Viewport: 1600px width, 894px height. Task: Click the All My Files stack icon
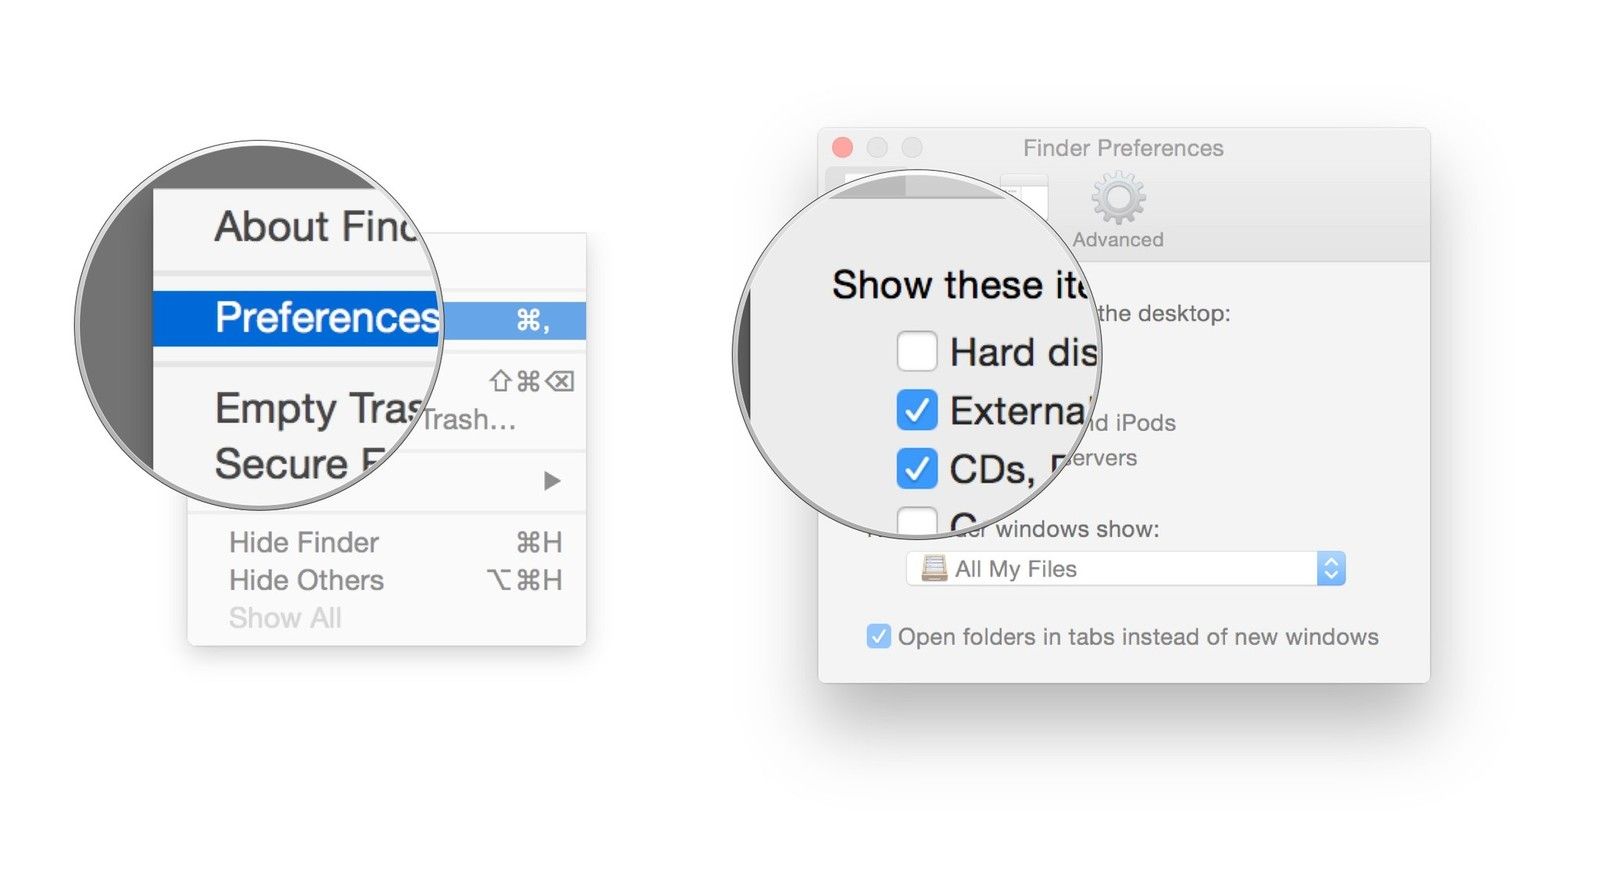point(934,569)
